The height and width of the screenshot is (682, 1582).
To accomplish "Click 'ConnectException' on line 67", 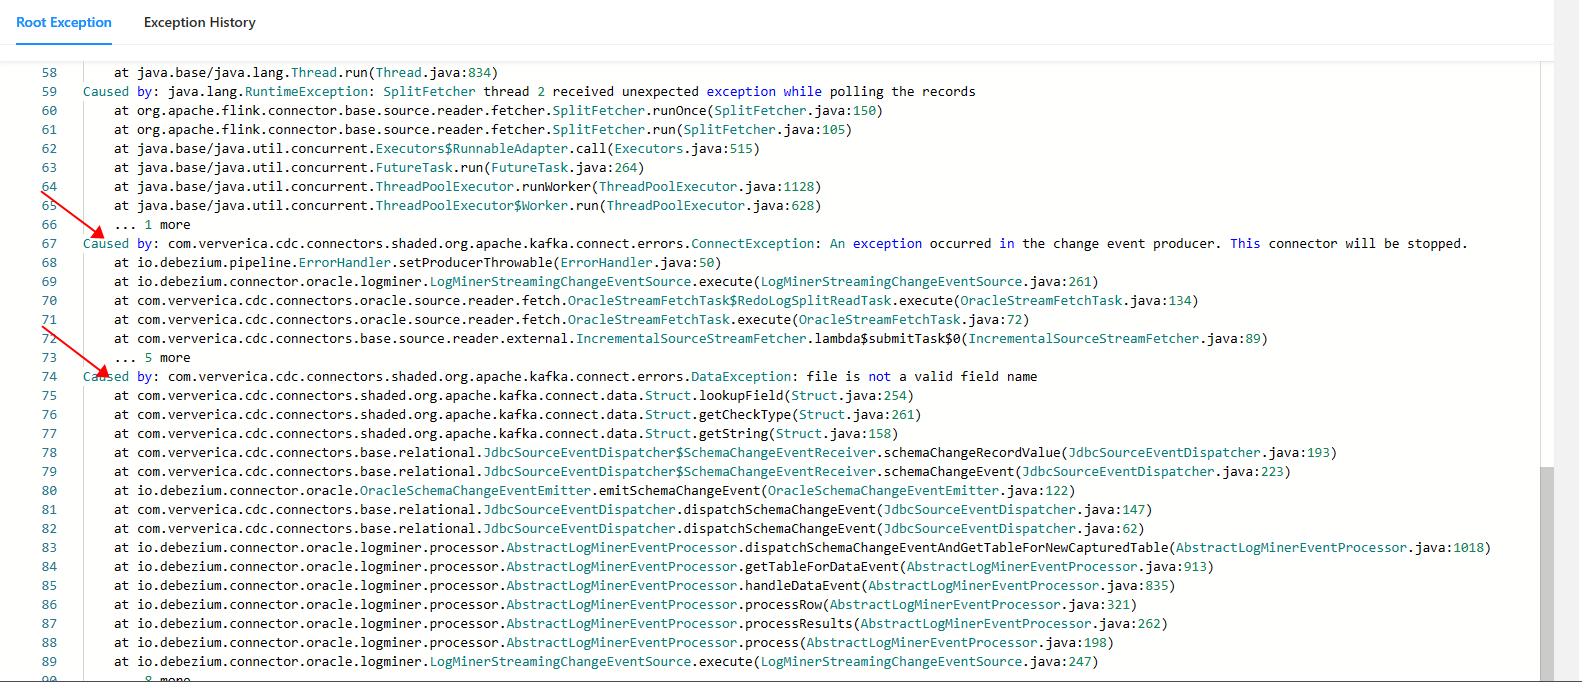I will [x=752, y=243].
